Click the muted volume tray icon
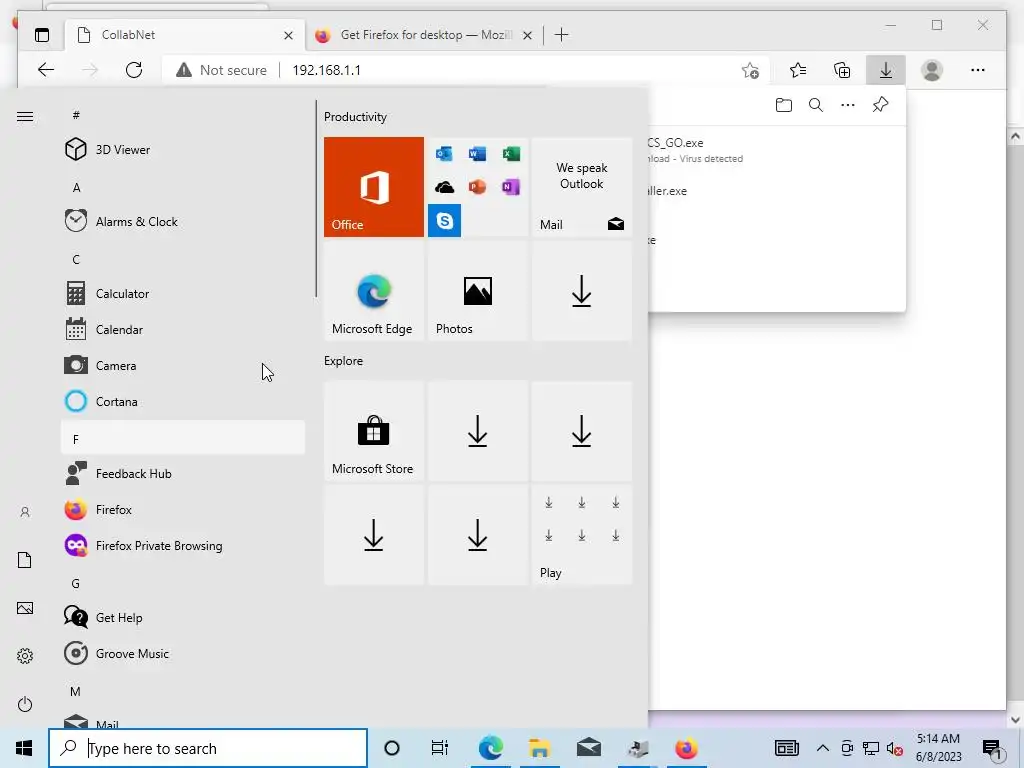 (895, 748)
